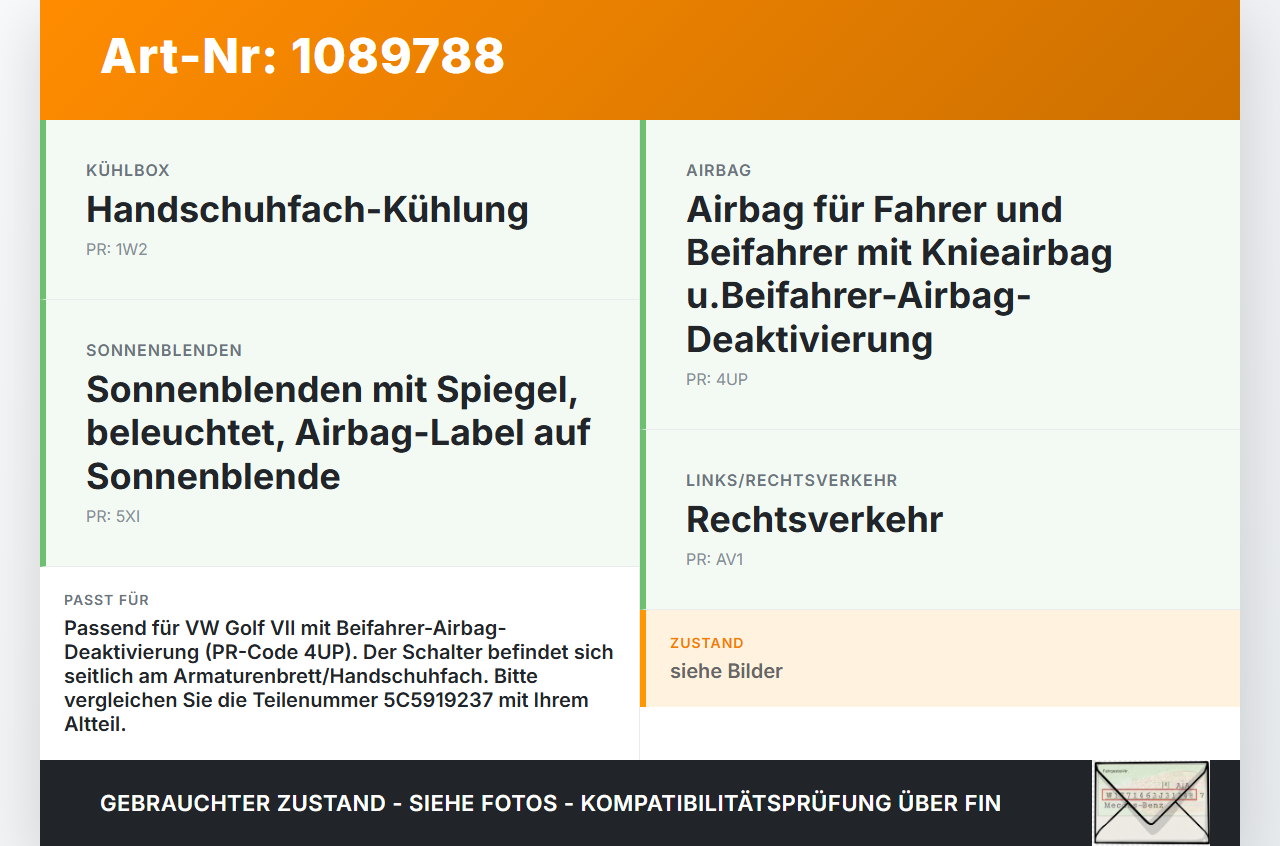Click the siehe Bilder condition text
Screen dimensions: 1280x846
pos(727,671)
